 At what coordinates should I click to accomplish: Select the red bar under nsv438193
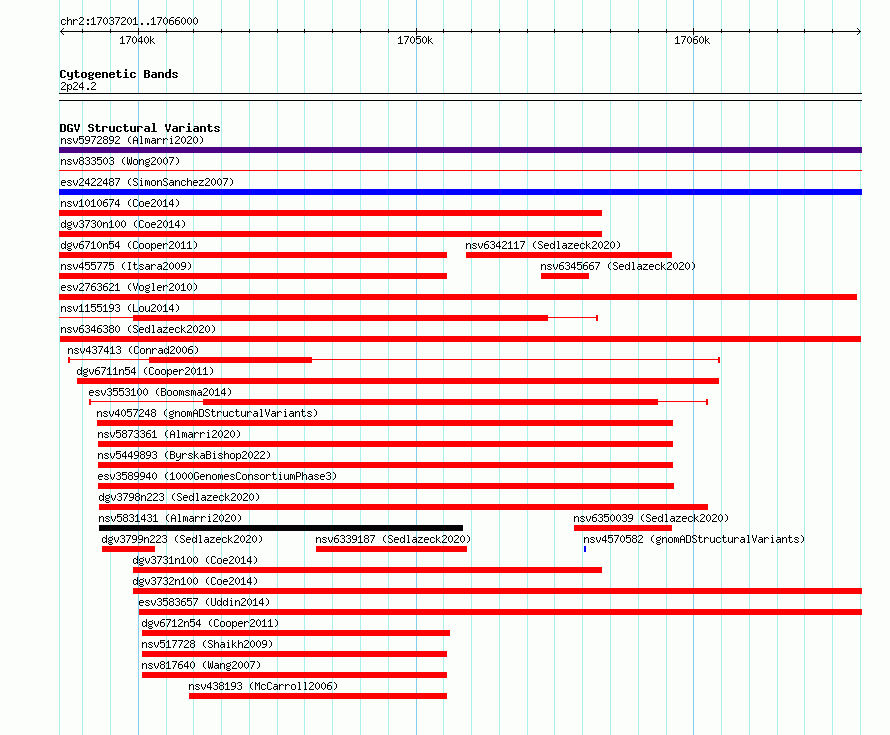(x=318, y=696)
